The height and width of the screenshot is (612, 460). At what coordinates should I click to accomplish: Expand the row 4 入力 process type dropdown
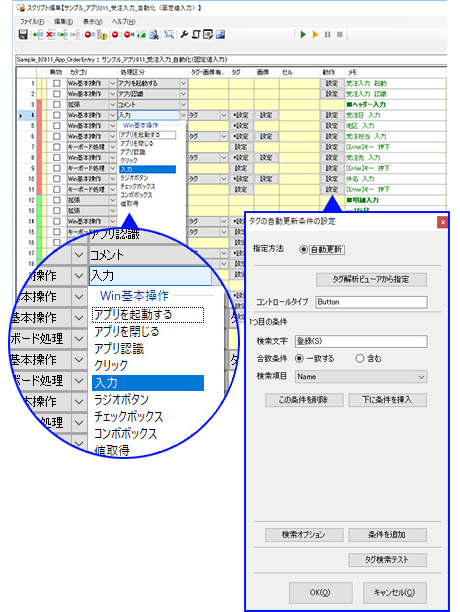183,115
